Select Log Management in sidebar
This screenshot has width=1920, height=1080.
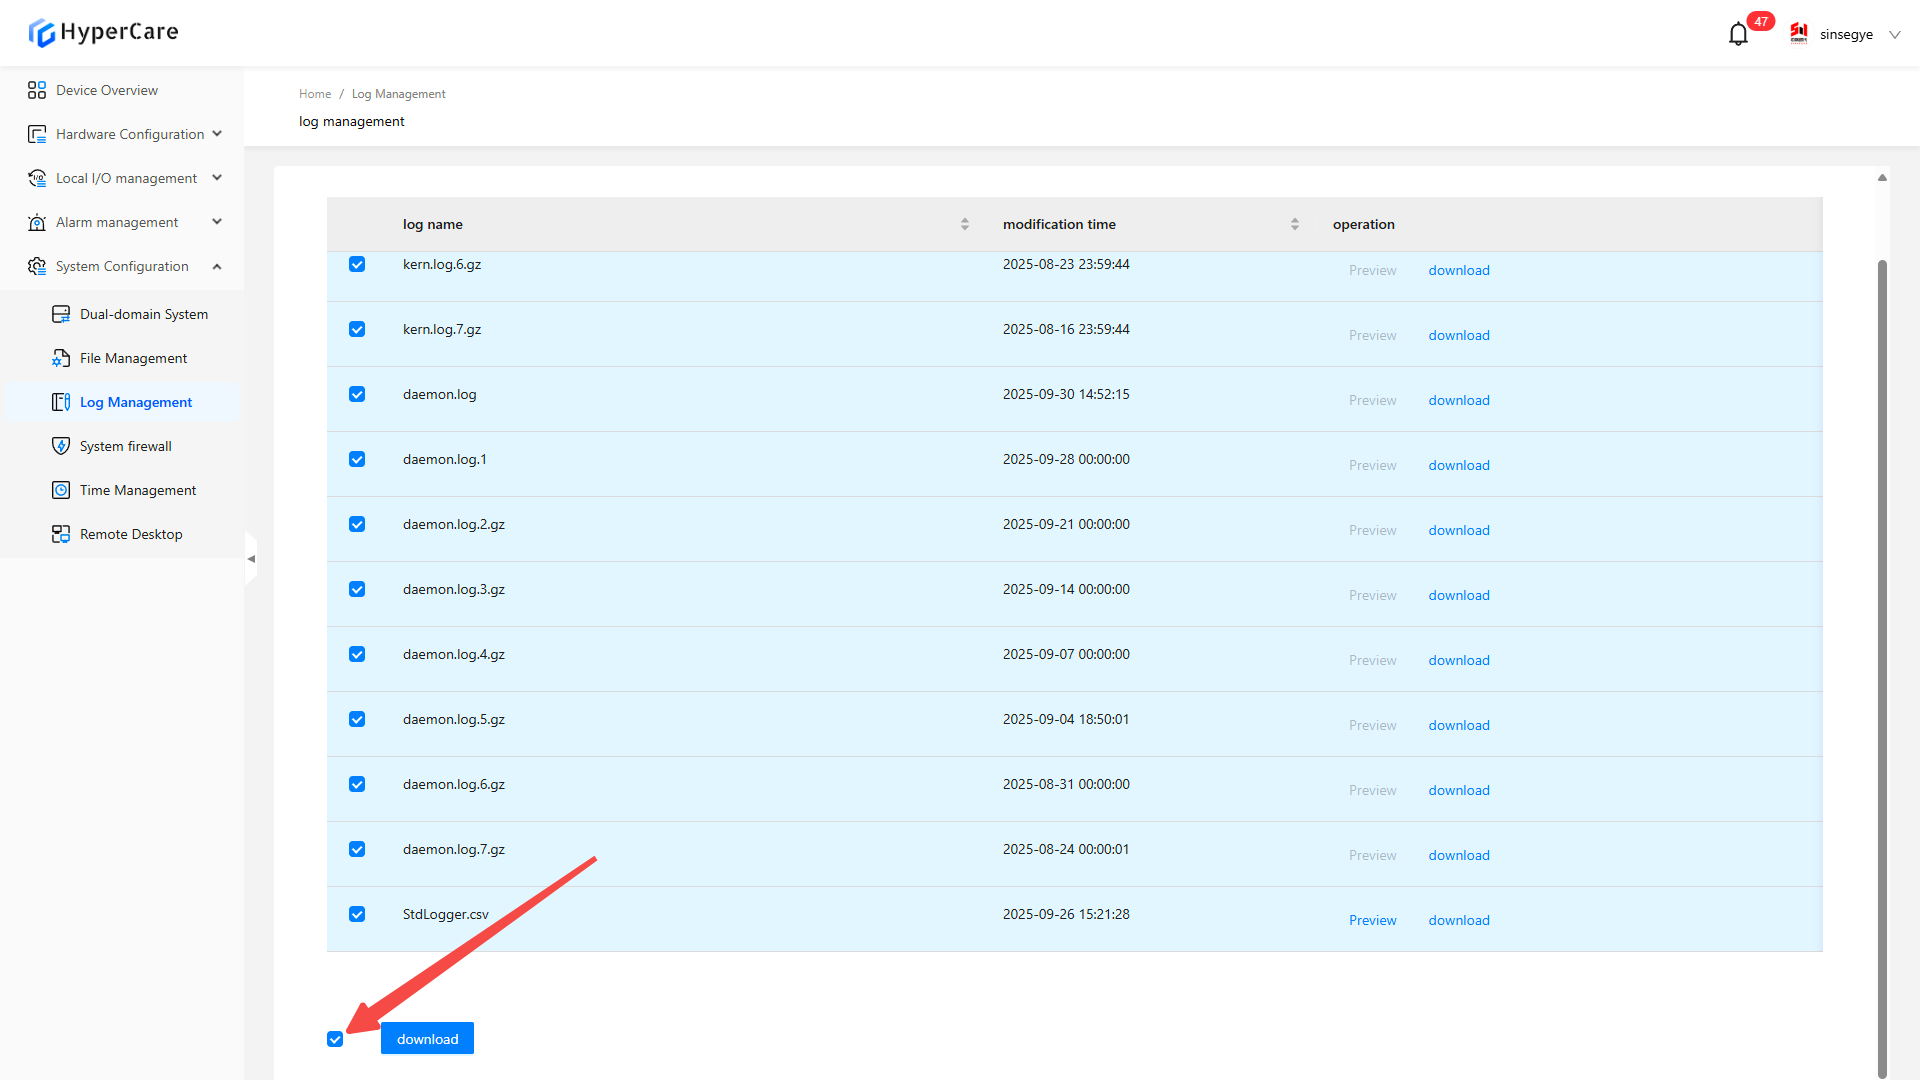click(x=136, y=402)
